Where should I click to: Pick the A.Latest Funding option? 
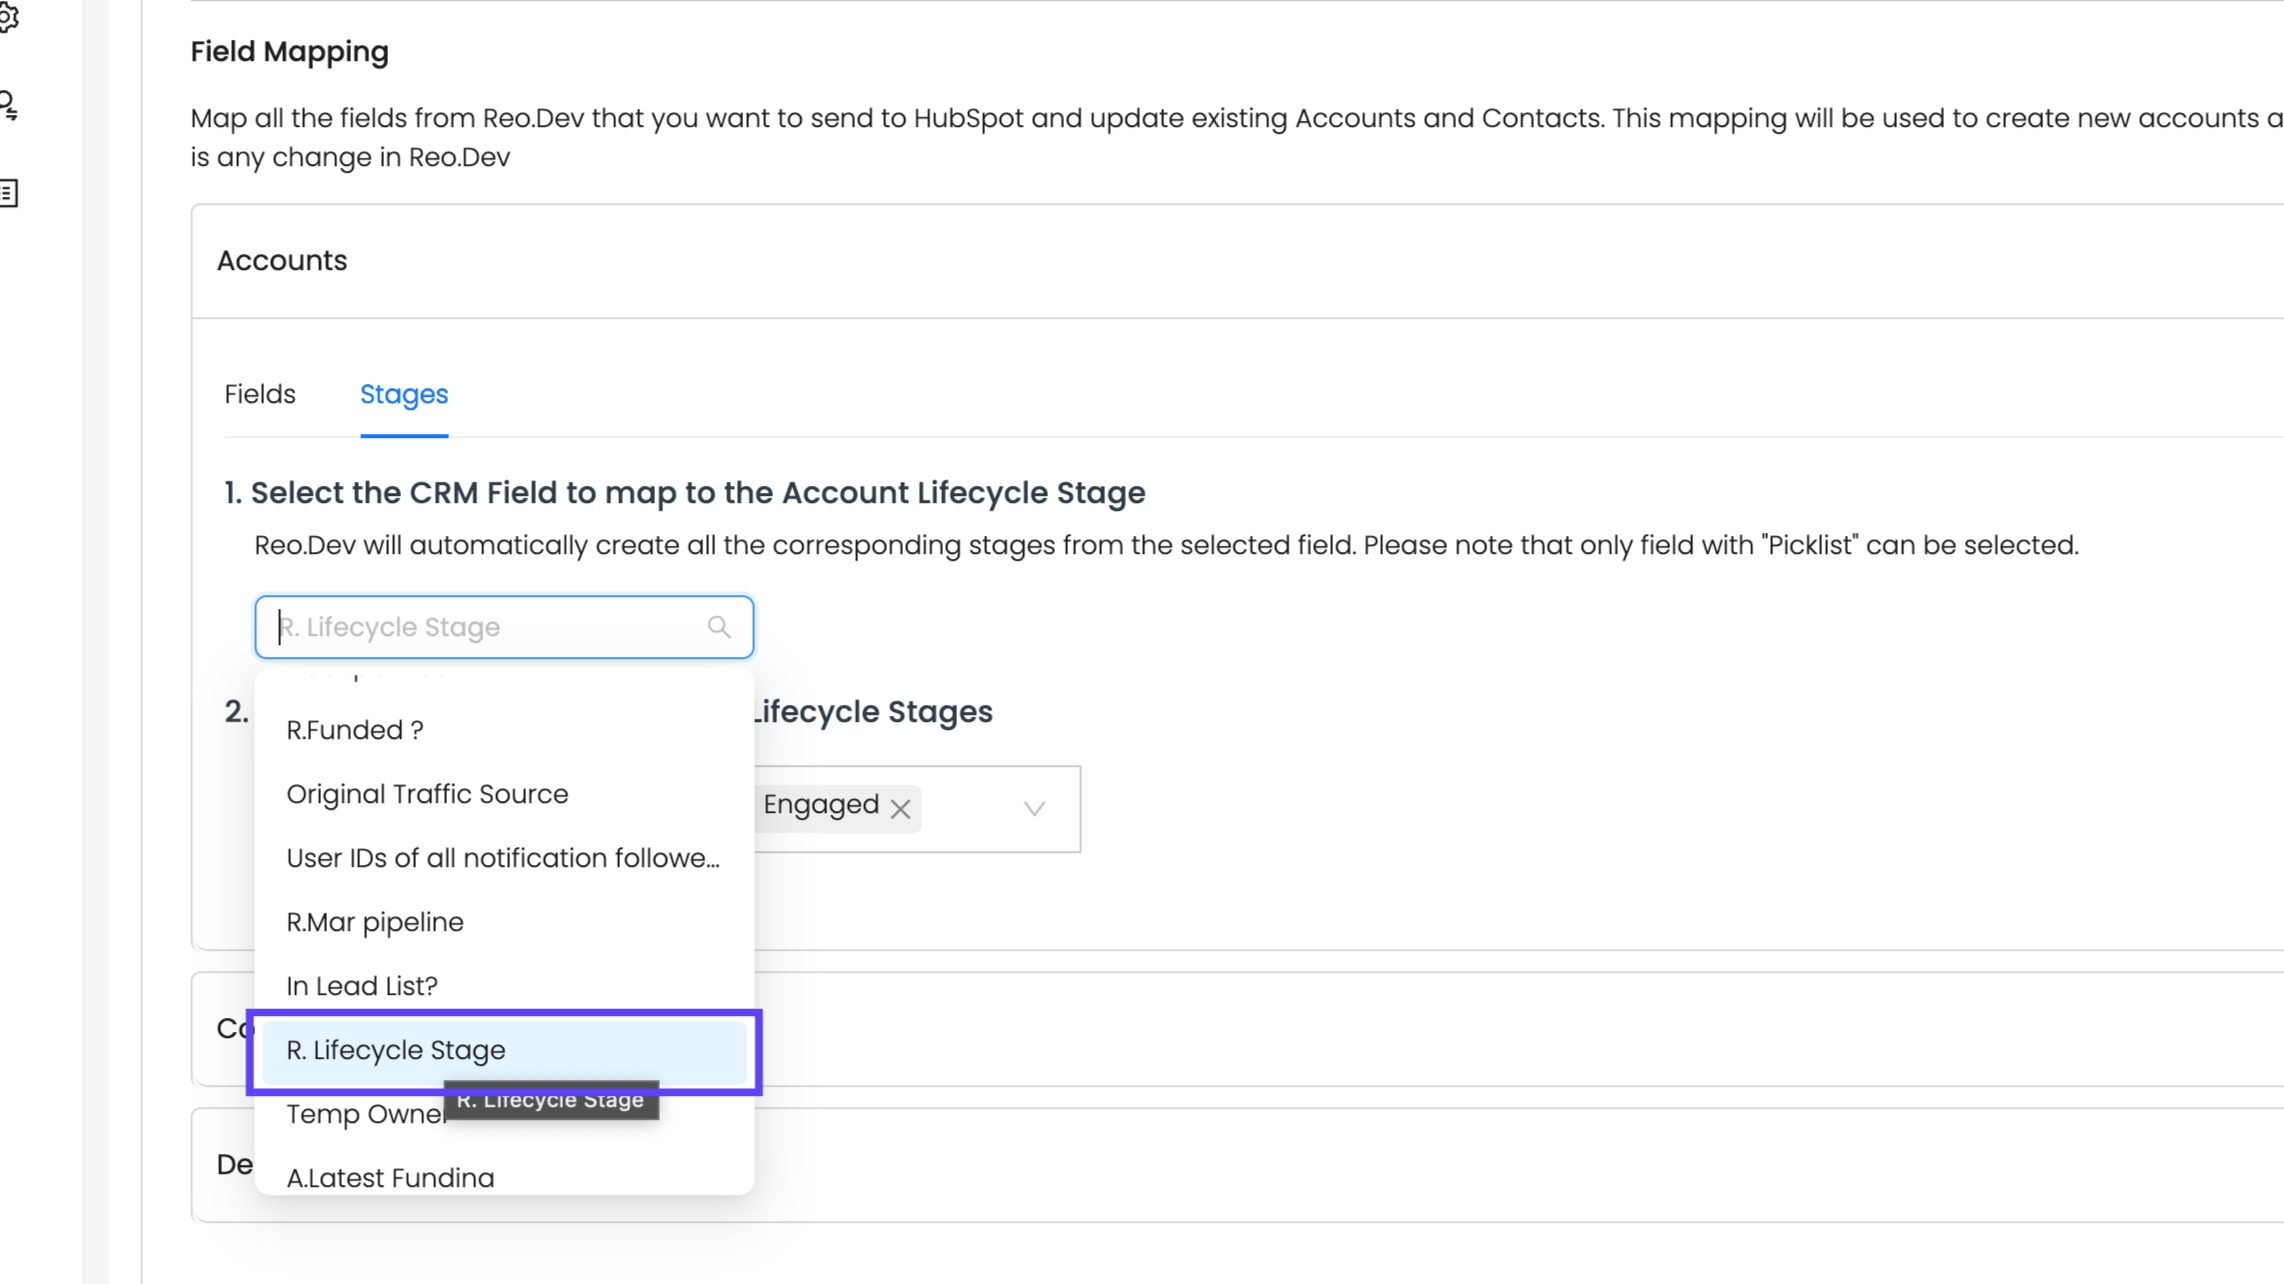tap(390, 1177)
